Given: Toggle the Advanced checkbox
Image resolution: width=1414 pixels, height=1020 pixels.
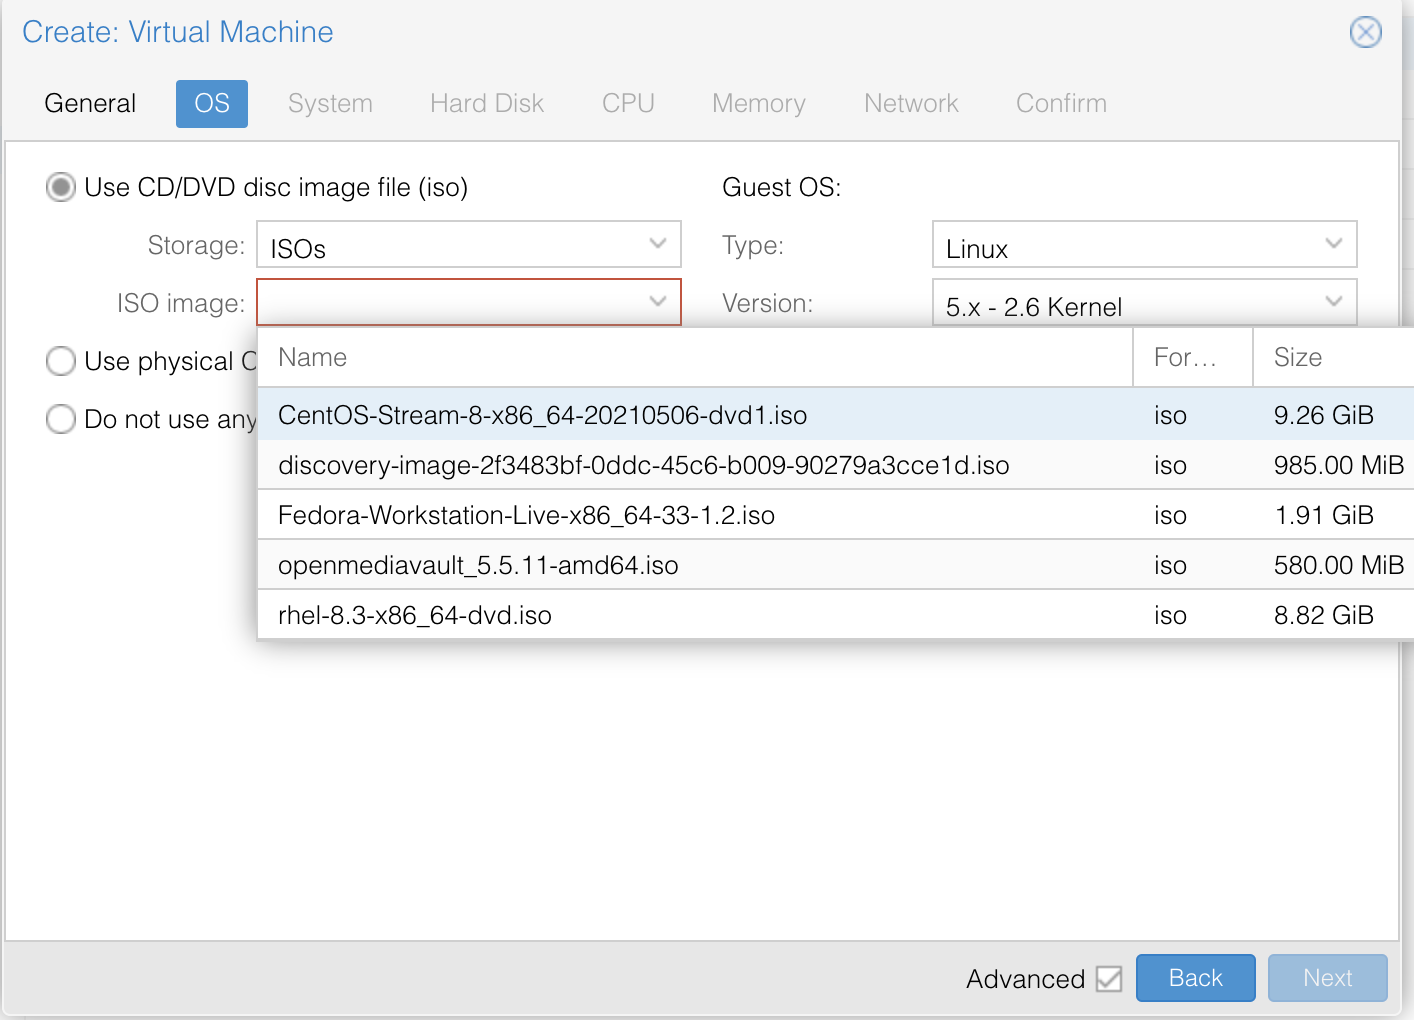Looking at the screenshot, I should (1109, 978).
